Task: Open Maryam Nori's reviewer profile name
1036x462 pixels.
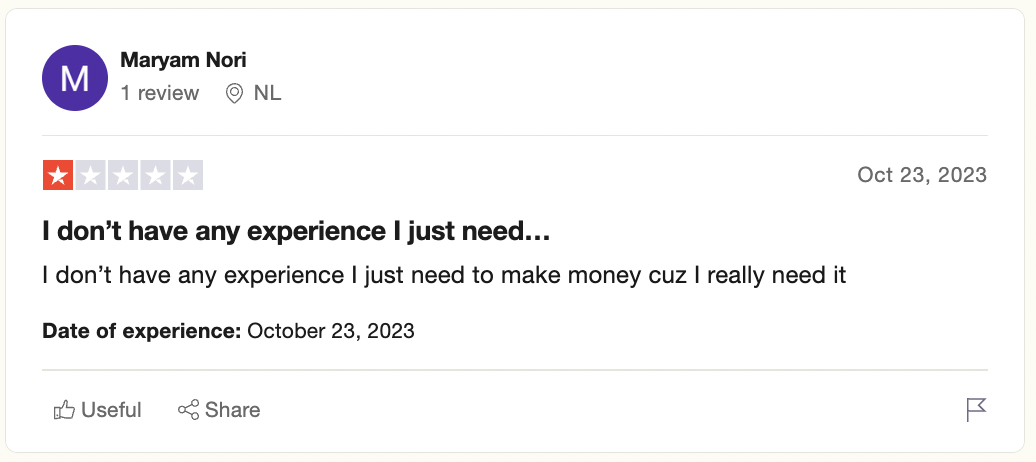Action: [183, 60]
